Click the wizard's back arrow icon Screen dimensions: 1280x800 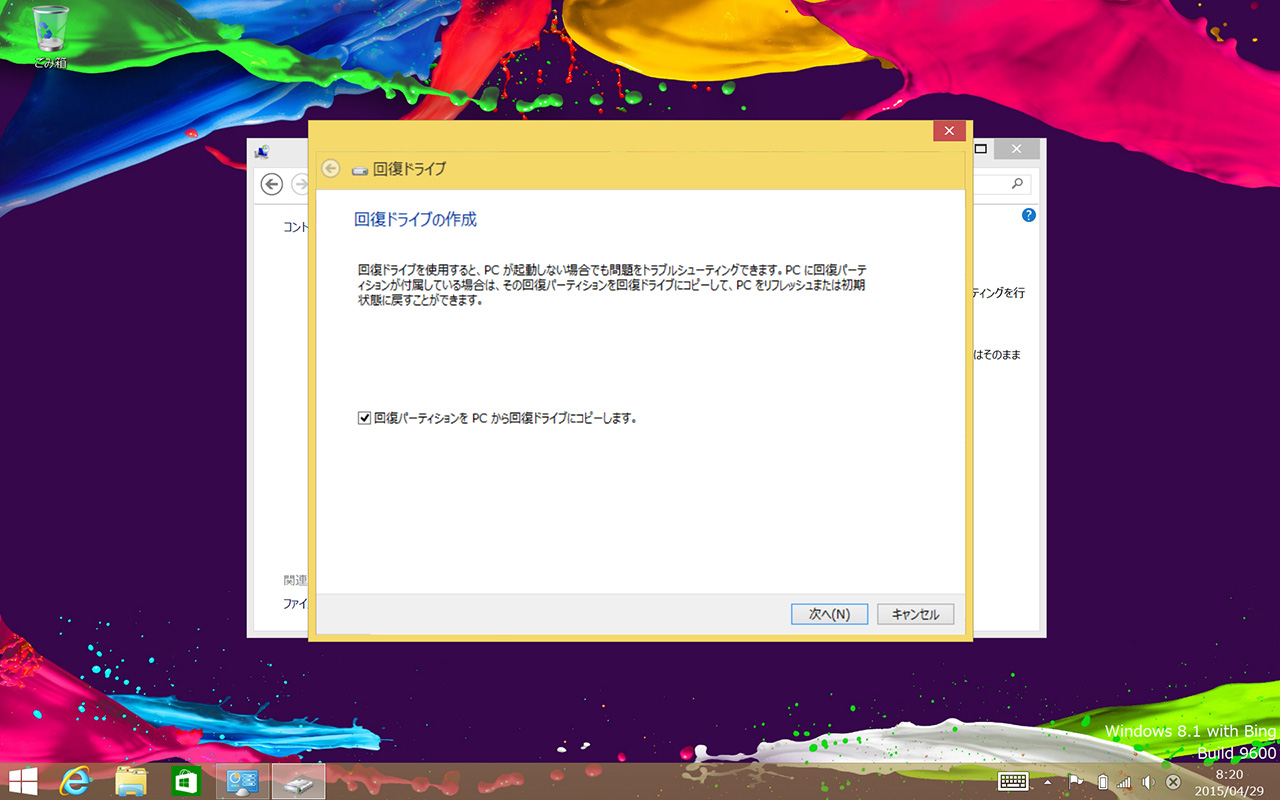pyautogui.click(x=331, y=169)
